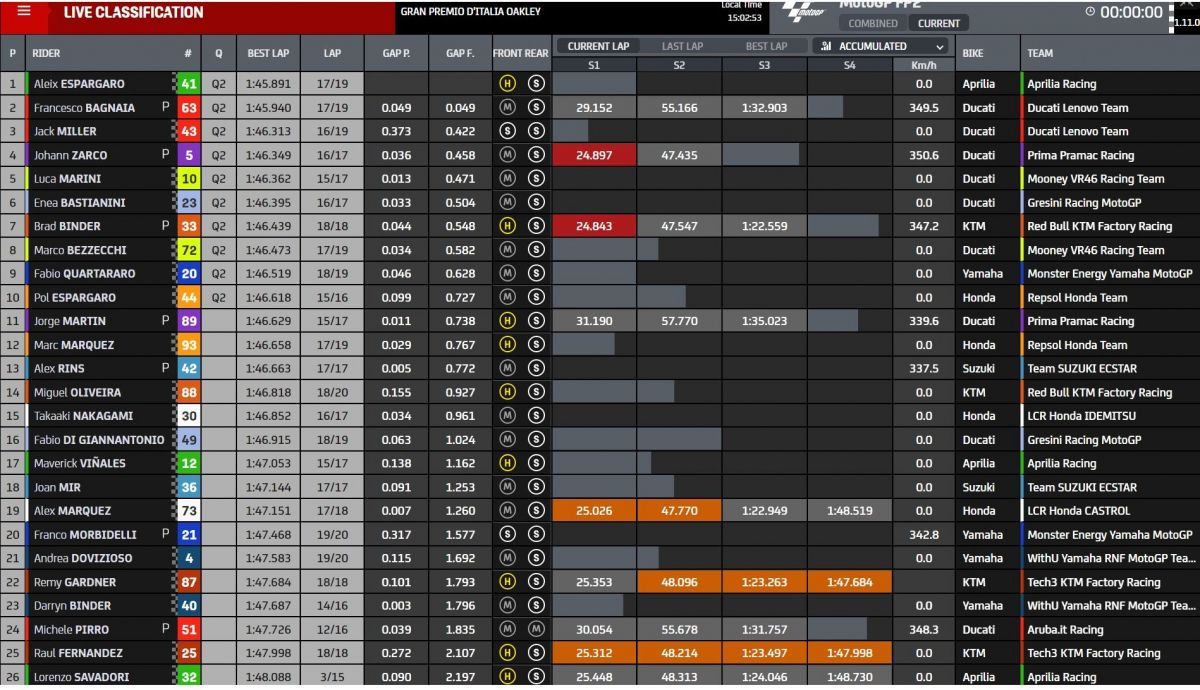Click rear tyre S icon for Fabio Quartararo
This screenshot has width=1200, height=690.
coord(536,274)
